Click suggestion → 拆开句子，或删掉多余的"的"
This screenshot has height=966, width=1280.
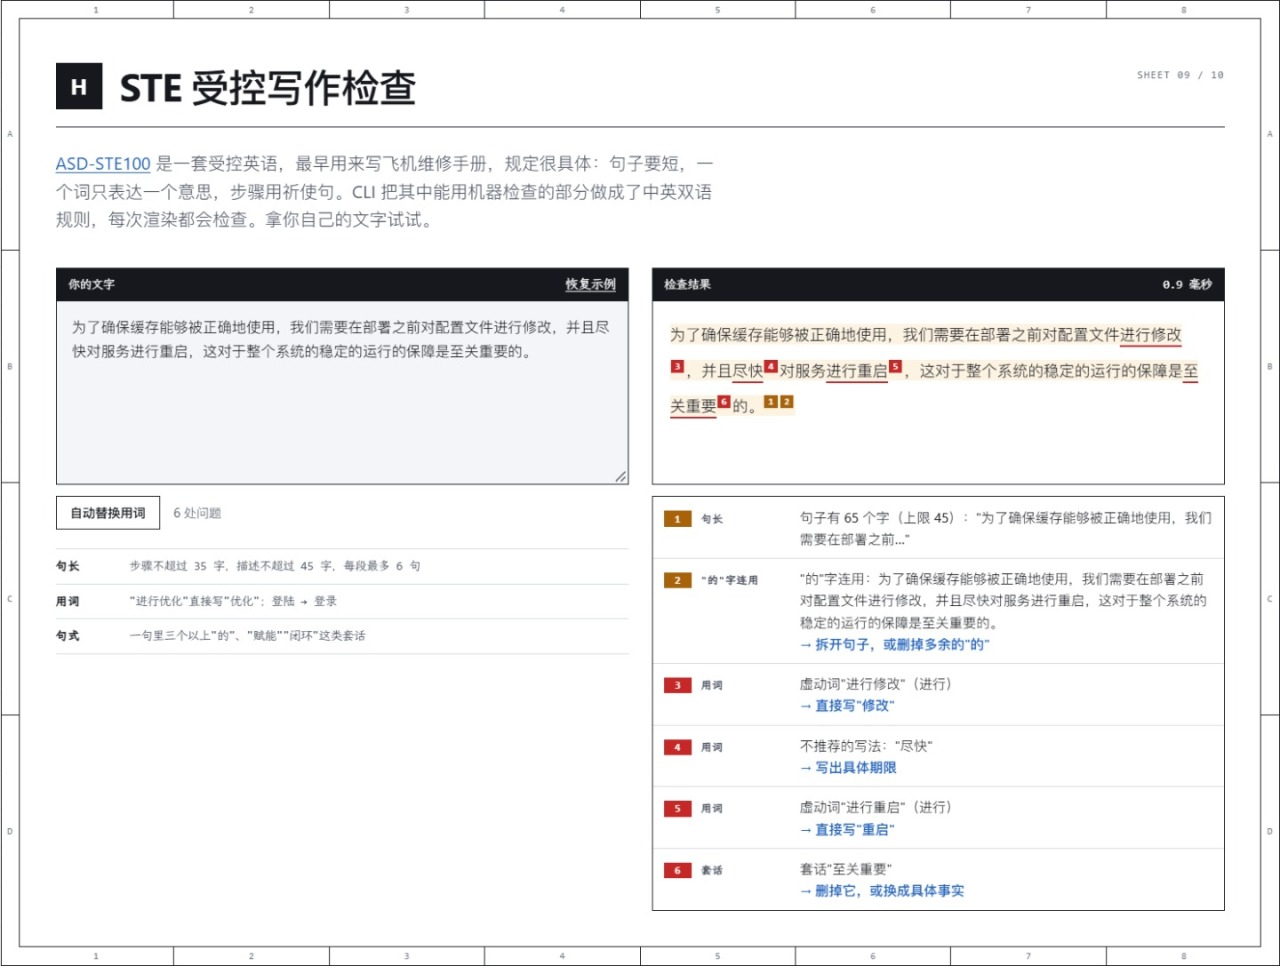tap(894, 645)
